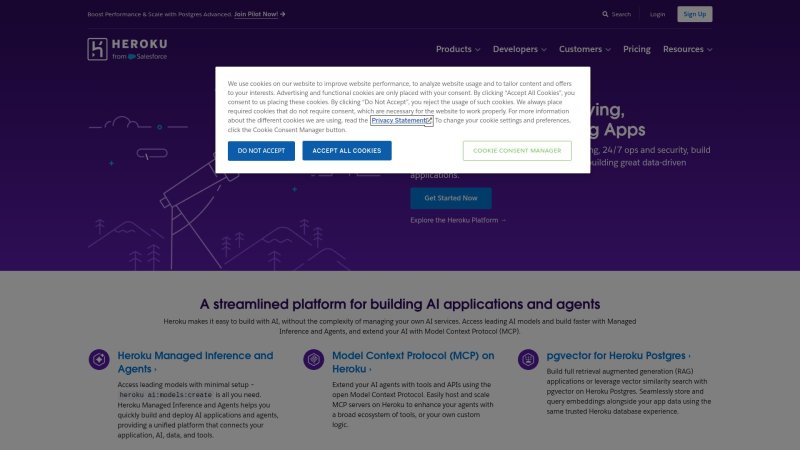Screen dimensions: 800x450
Task: Open the Cookie Consent Manager
Action: click(x=517, y=151)
